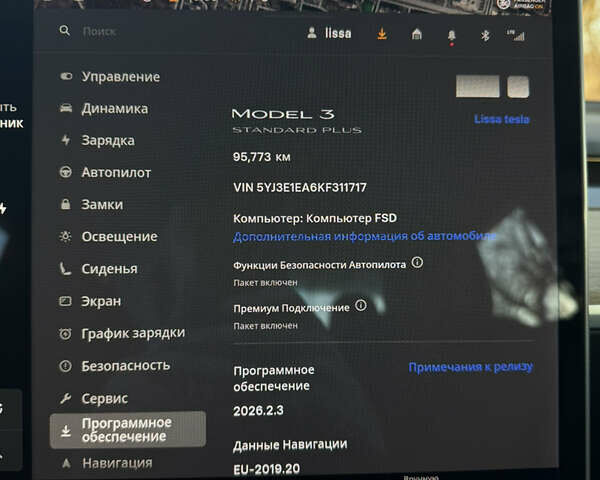Open the Замки menu
Screen dimensions: 600x480
point(92,204)
